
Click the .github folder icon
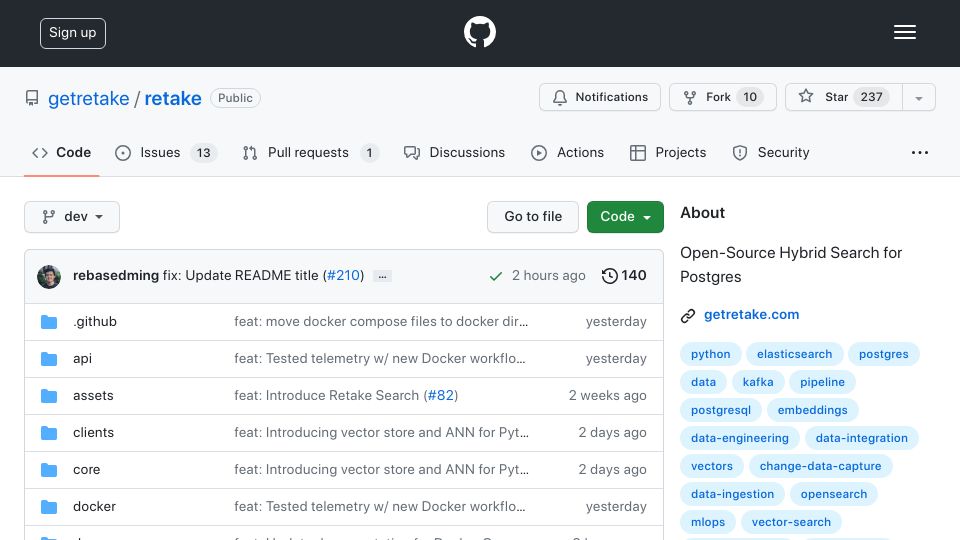coord(49,322)
